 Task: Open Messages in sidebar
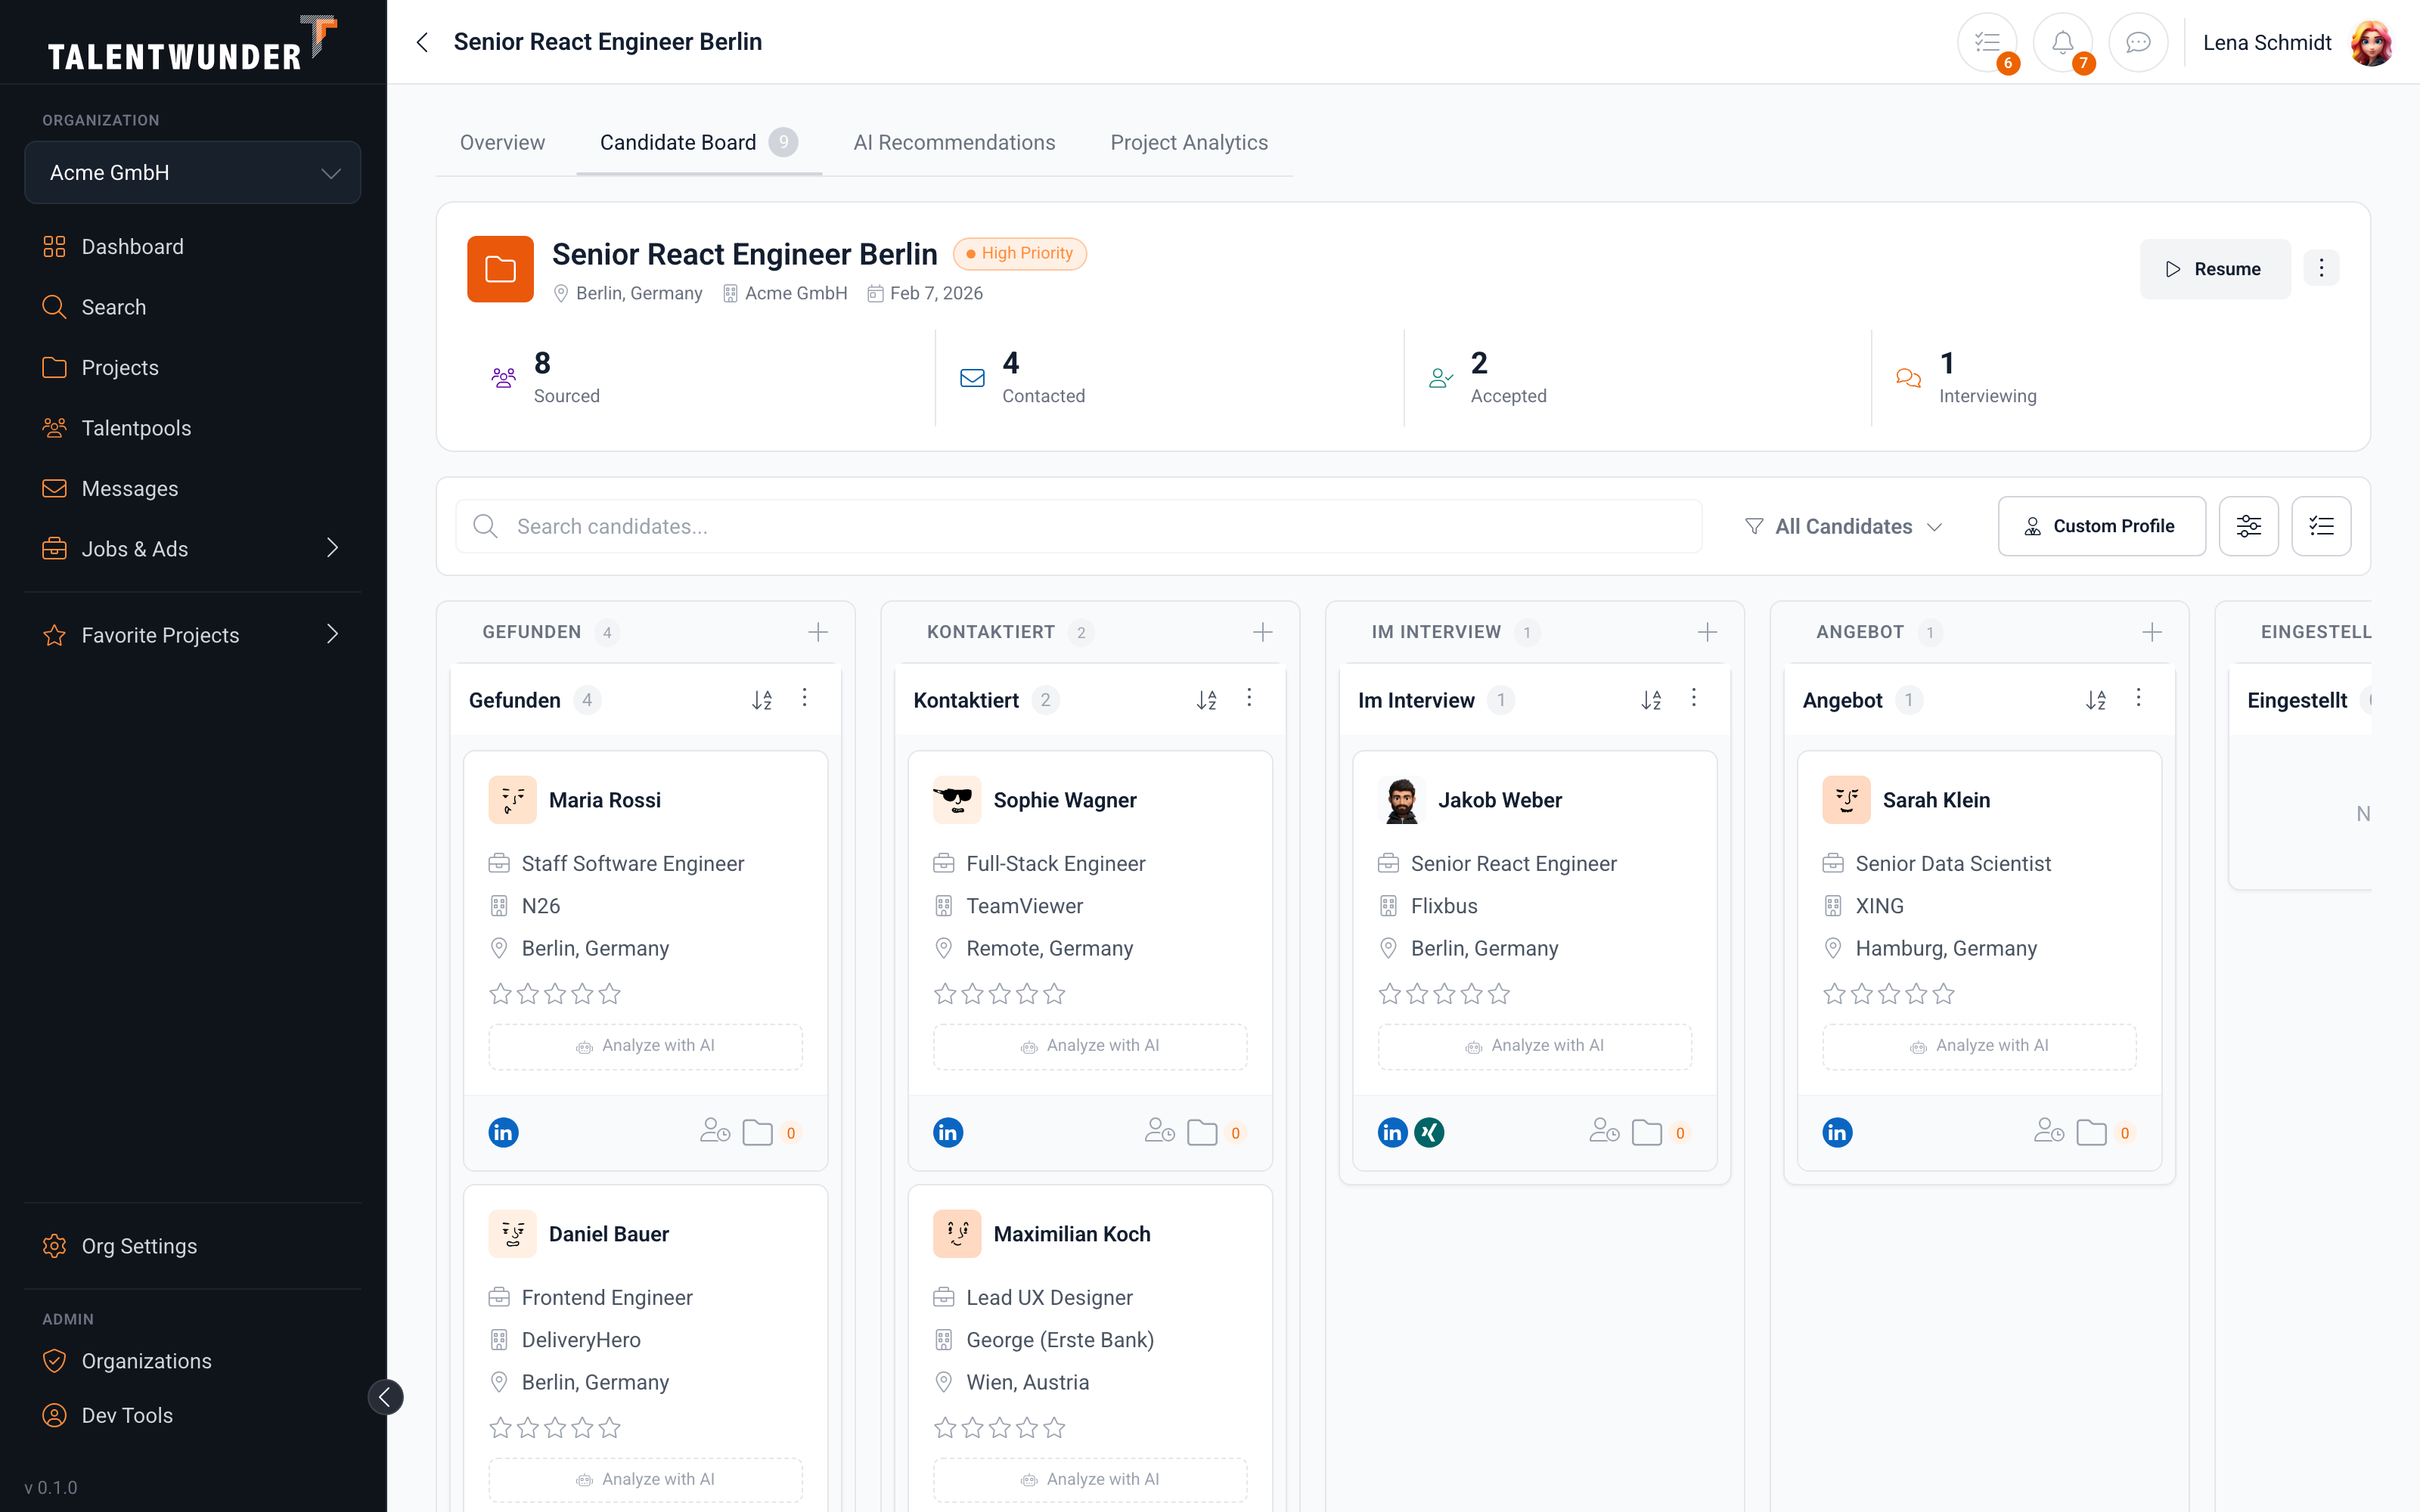(192, 488)
